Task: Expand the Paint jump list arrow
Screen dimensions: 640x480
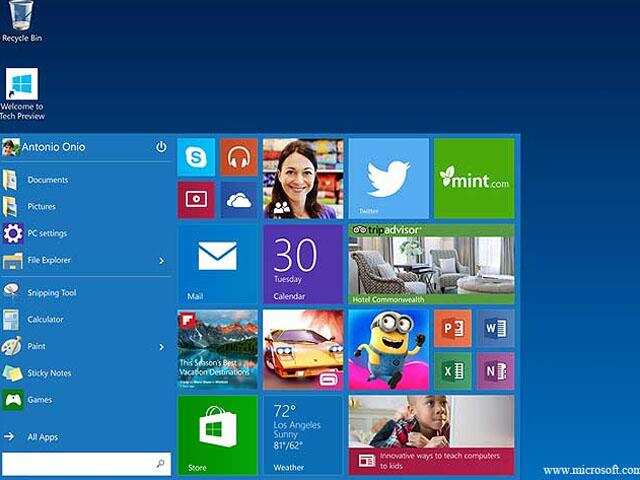Action: pyautogui.click(x=161, y=347)
